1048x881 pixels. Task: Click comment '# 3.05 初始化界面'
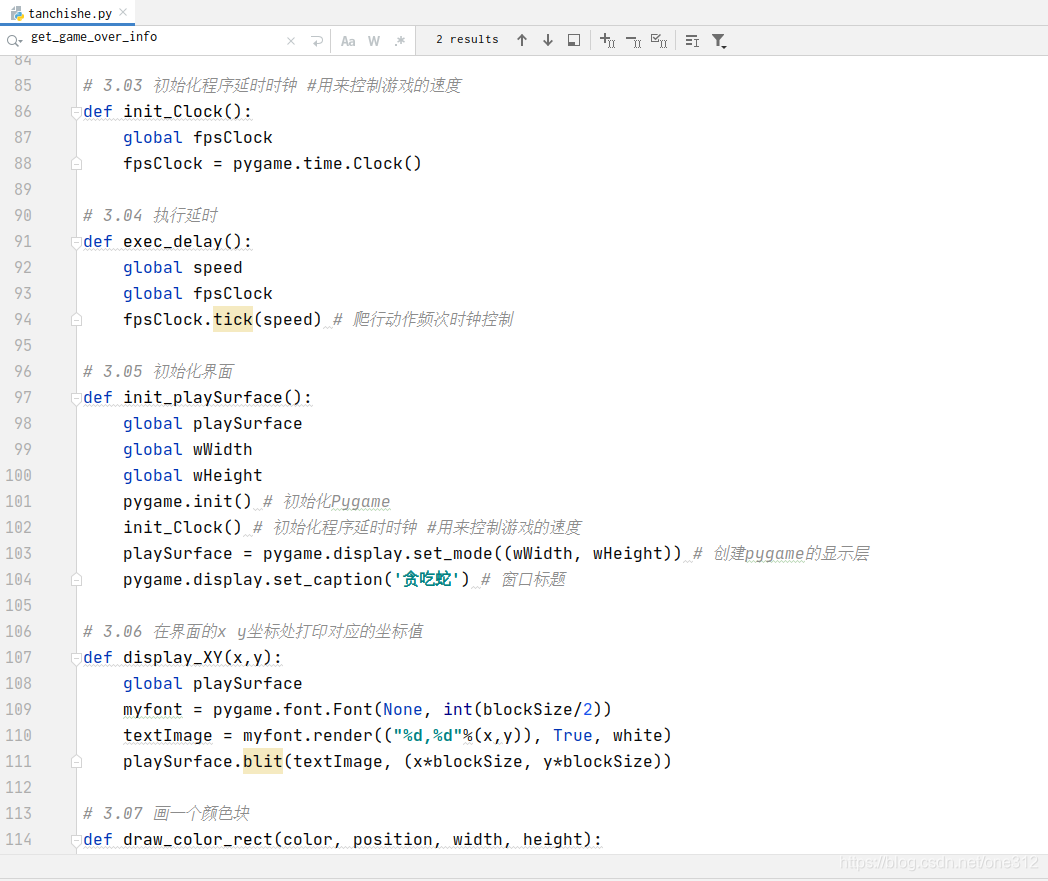tap(158, 371)
